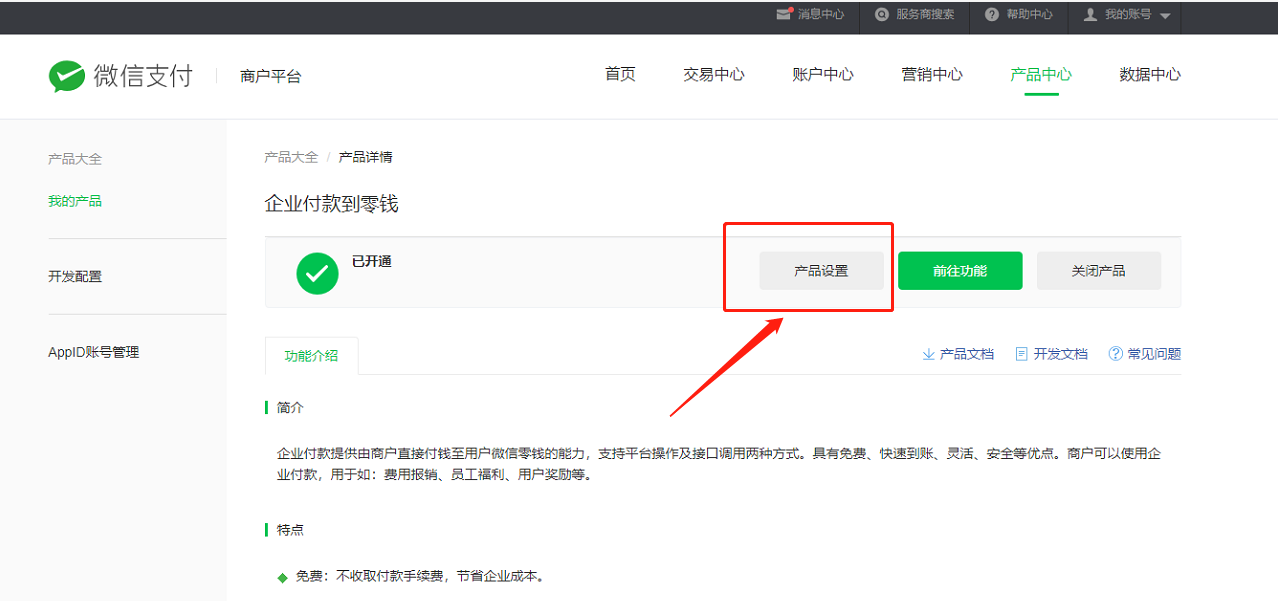Click the 关闭产品 button

[x=1098, y=271]
